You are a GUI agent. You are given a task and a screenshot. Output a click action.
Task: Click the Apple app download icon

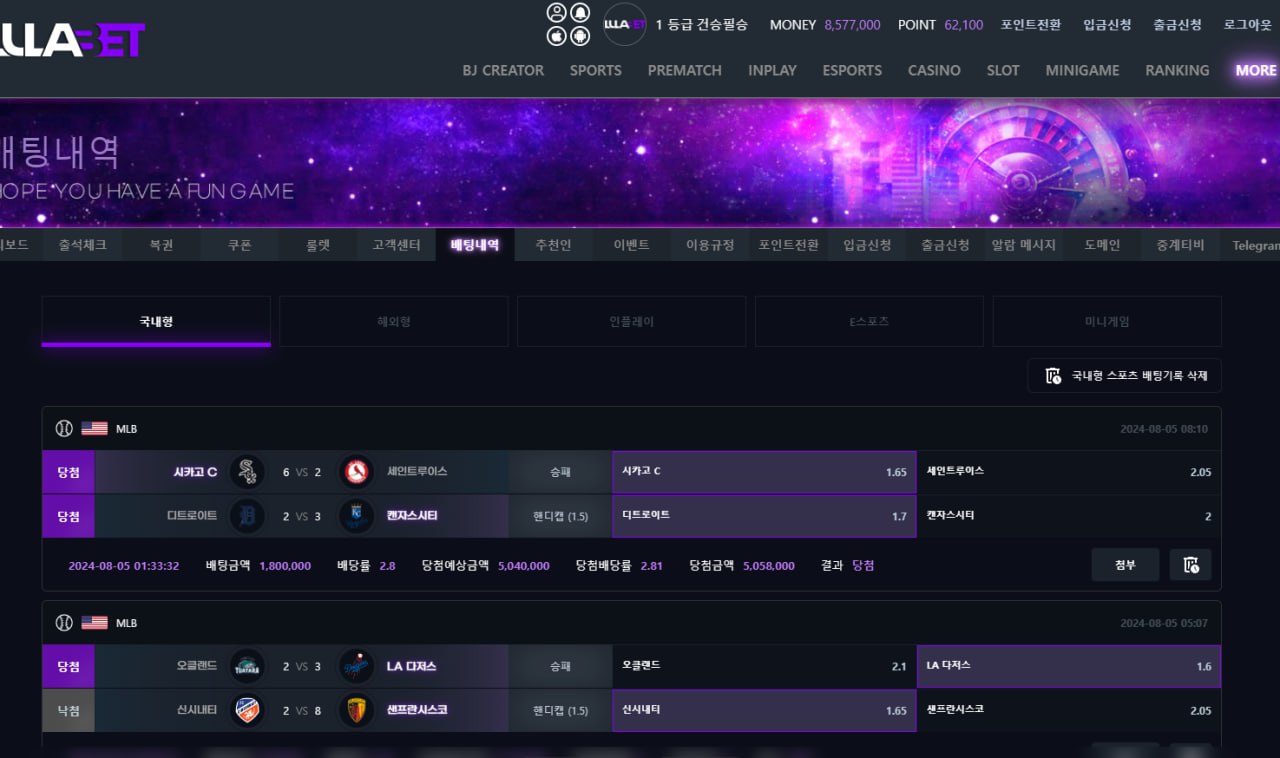(x=557, y=36)
